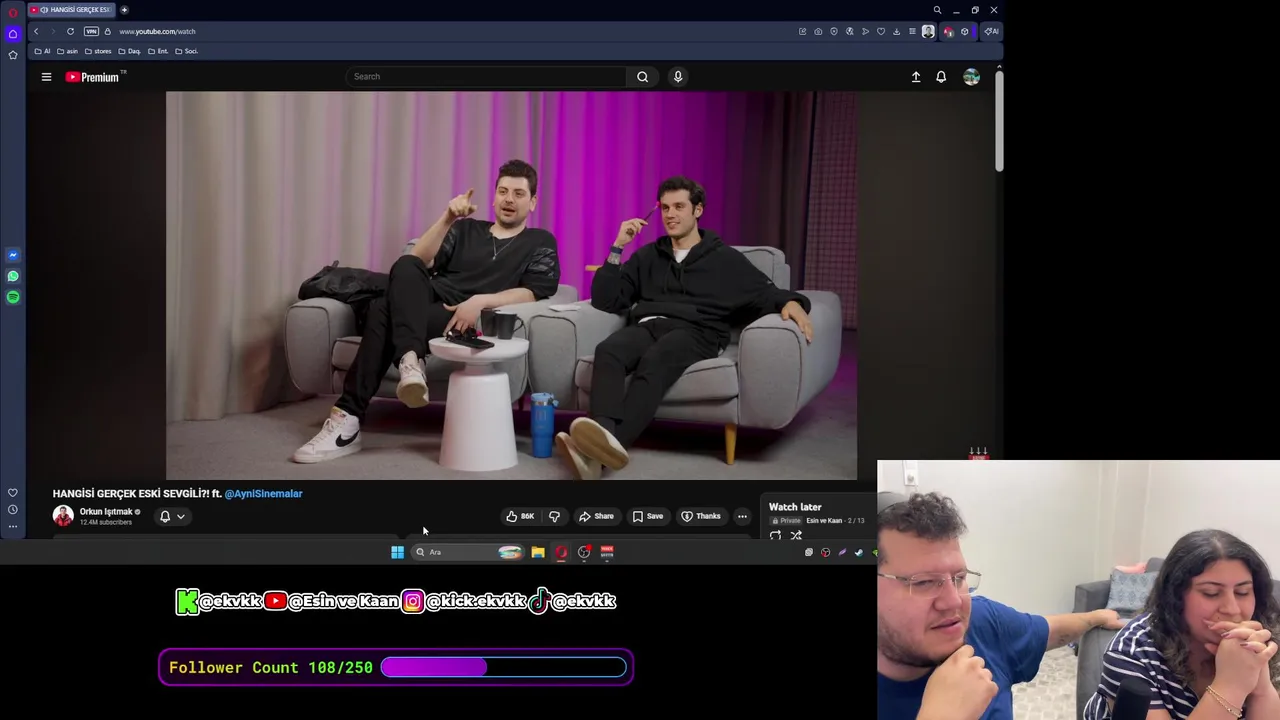
Task: Open browser profile avatar in toolbar
Action: (x=928, y=31)
